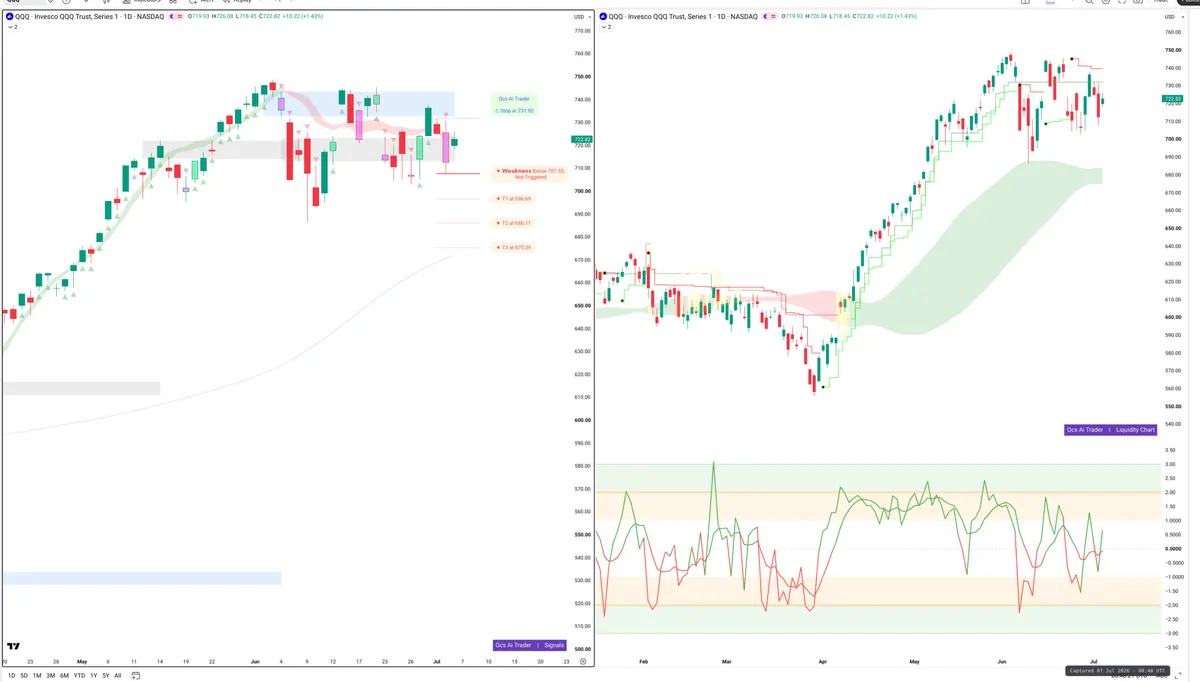The width and height of the screenshot is (1200, 682).
Task: Click the T2 at 686.11 target label
Action: (513, 223)
